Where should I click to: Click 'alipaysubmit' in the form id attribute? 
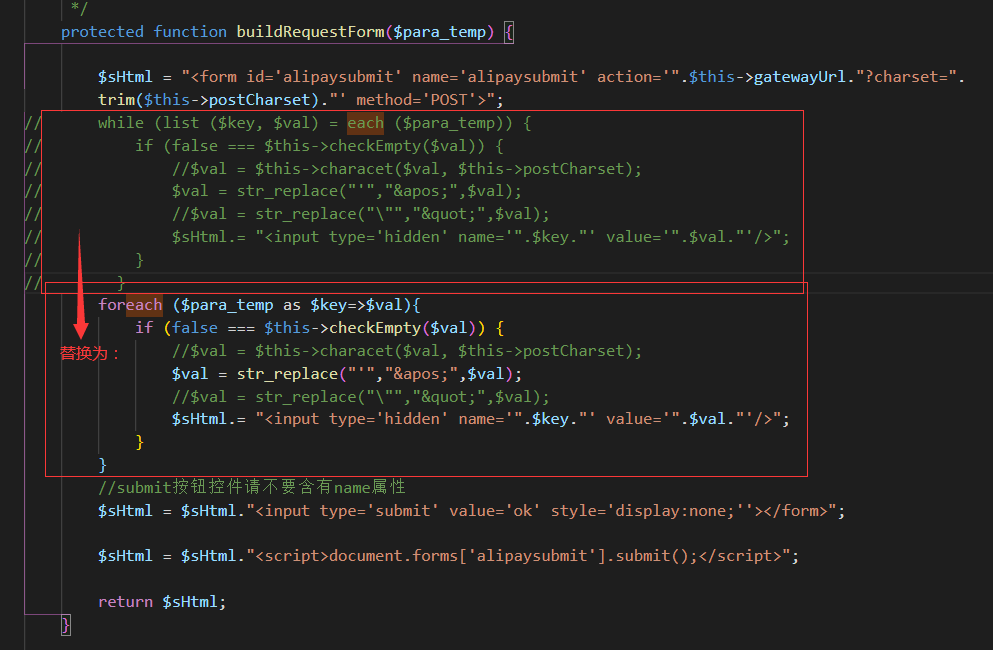tap(338, 77)
